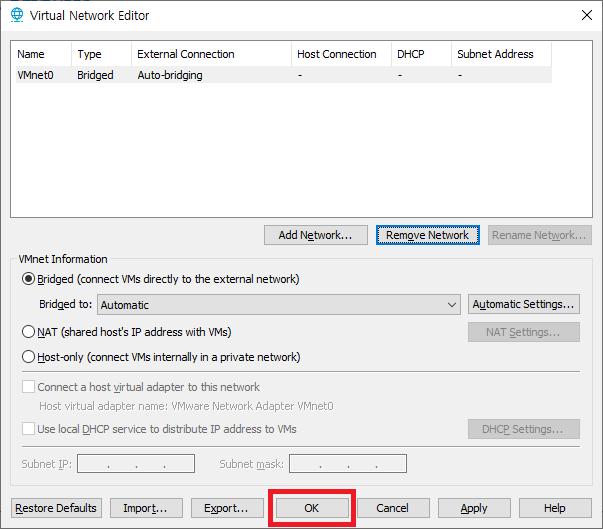Click Apply button
Viewport: 603px width, 529px height.
(x=474, y=508)
